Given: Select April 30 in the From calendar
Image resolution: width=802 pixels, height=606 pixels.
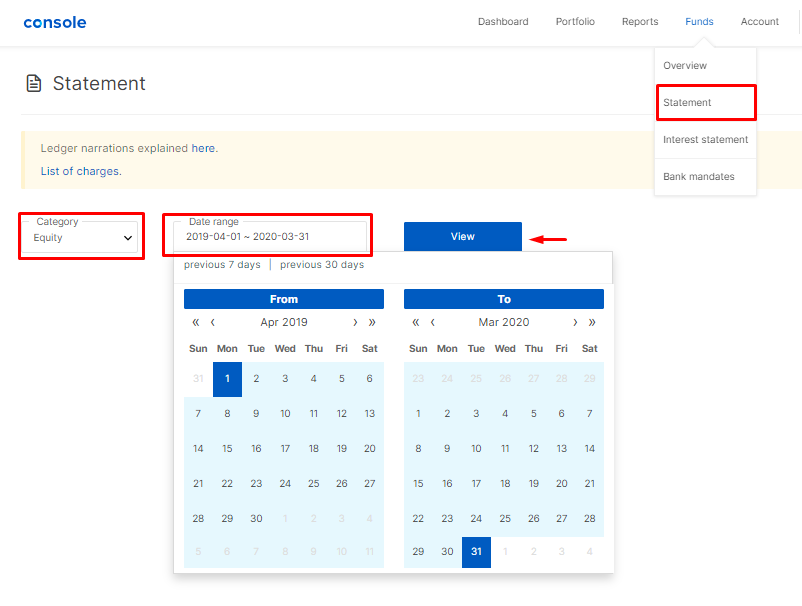Looking at the screenshot, I should pyautogui.click(x=256, y=519).
